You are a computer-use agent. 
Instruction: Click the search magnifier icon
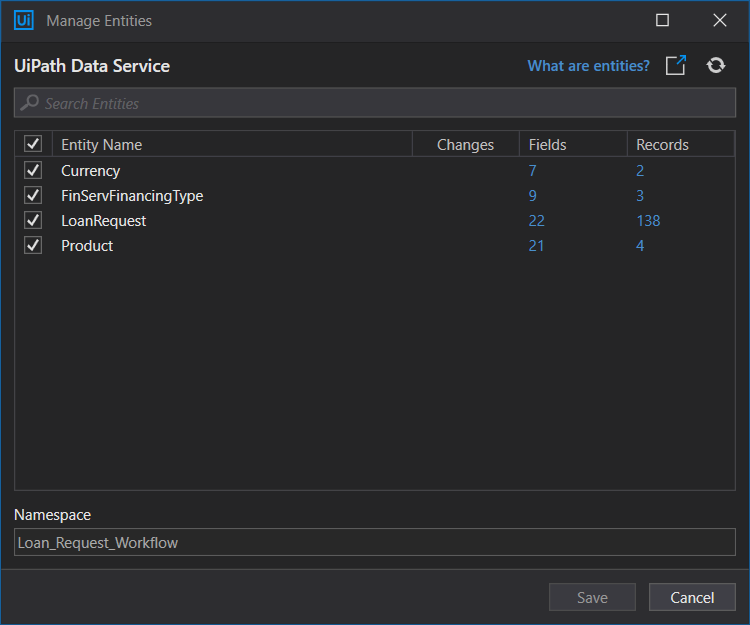click(x=30, y=102)
